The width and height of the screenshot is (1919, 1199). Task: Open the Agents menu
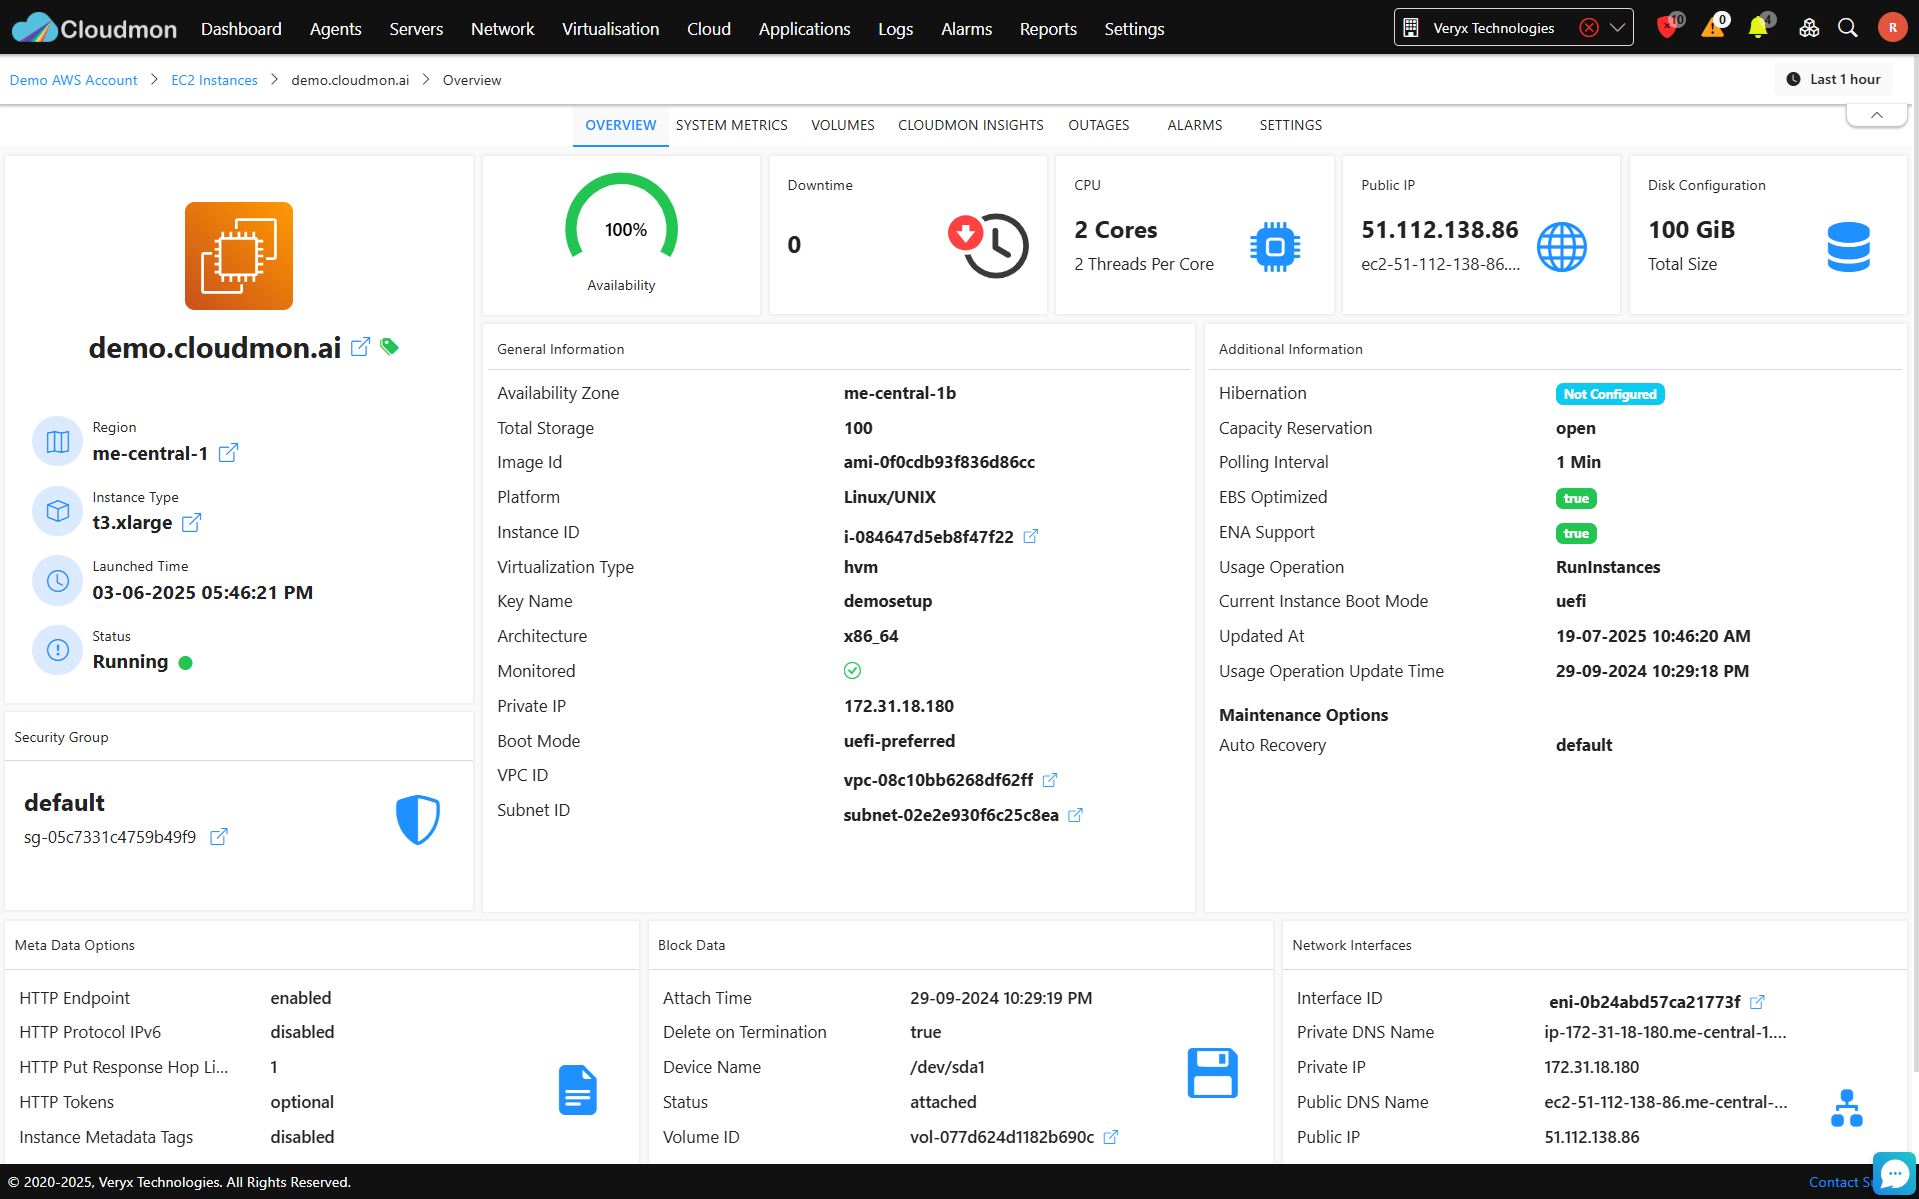335,29
